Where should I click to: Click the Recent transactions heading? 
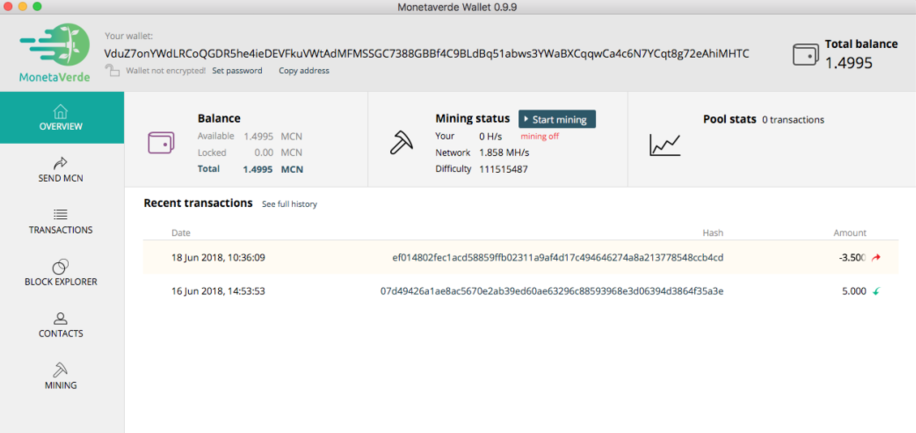point(198,203)
